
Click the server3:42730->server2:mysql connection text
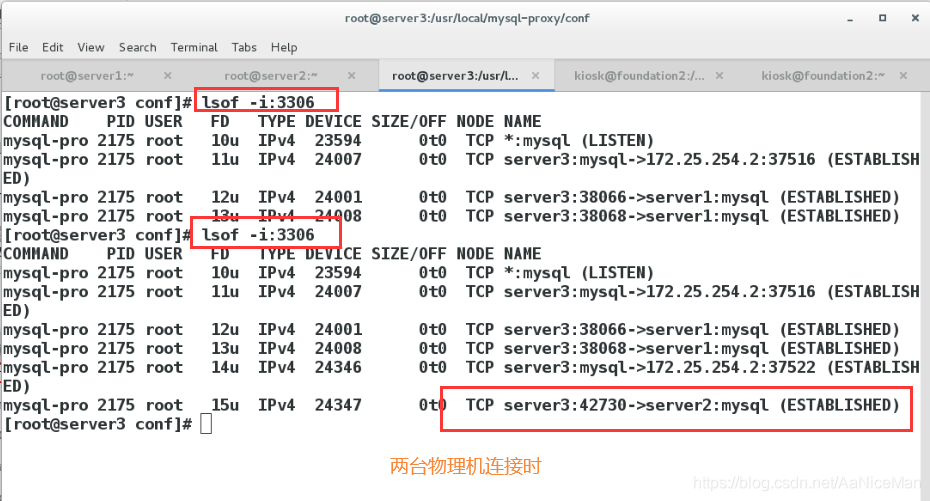[636, 405]
